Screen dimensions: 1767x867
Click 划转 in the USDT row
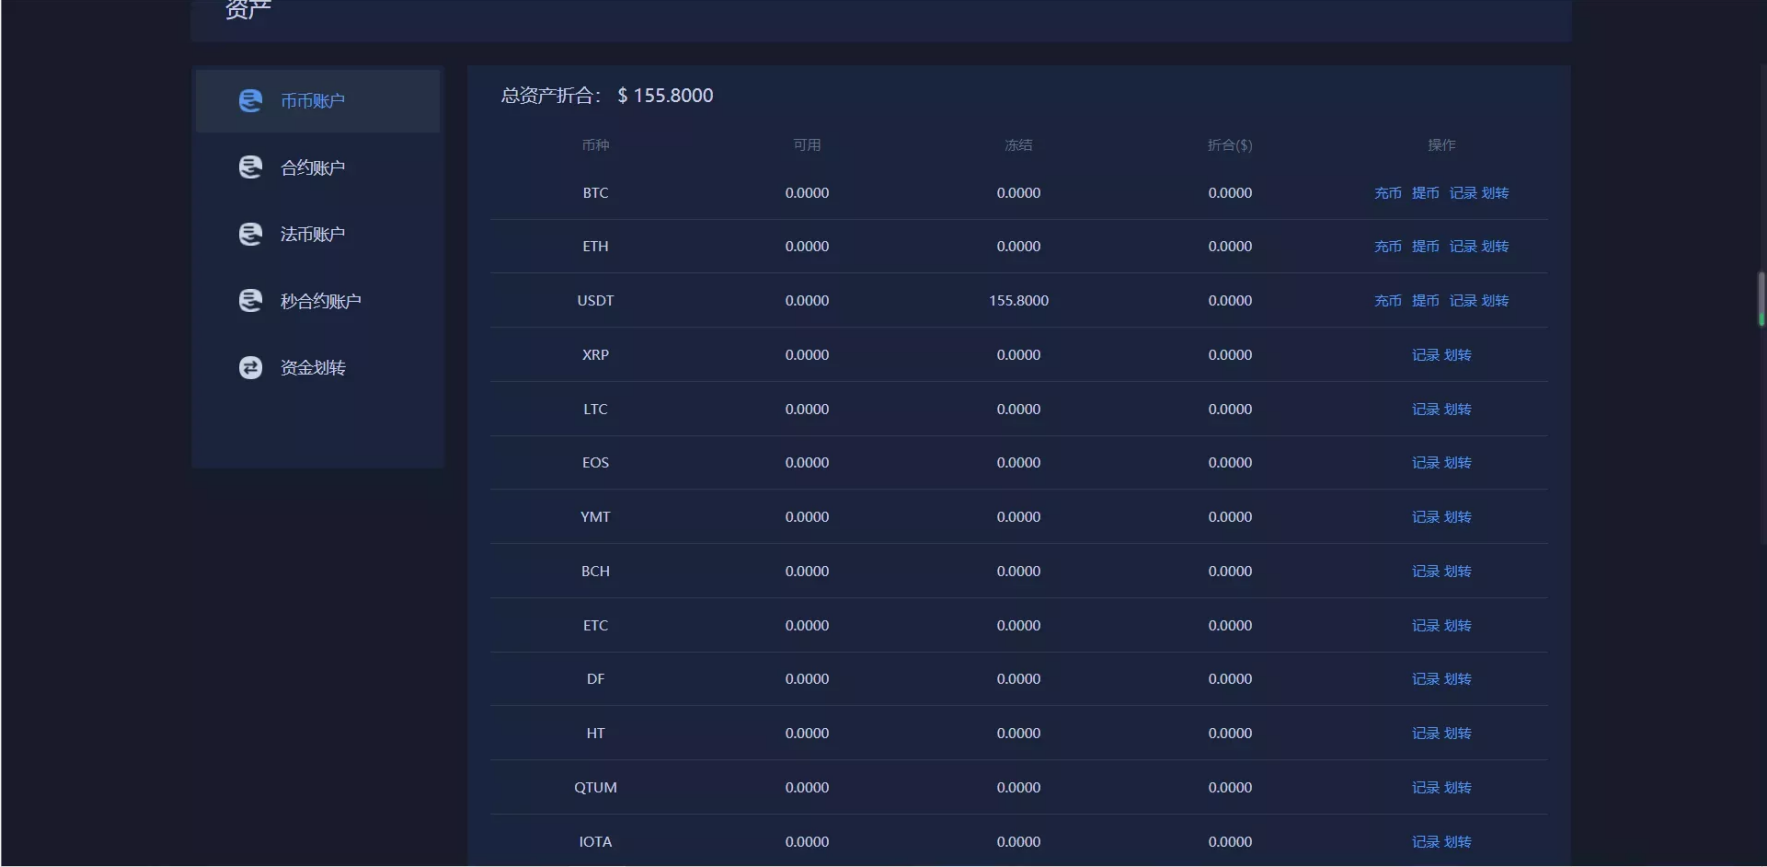point(1495,301)
